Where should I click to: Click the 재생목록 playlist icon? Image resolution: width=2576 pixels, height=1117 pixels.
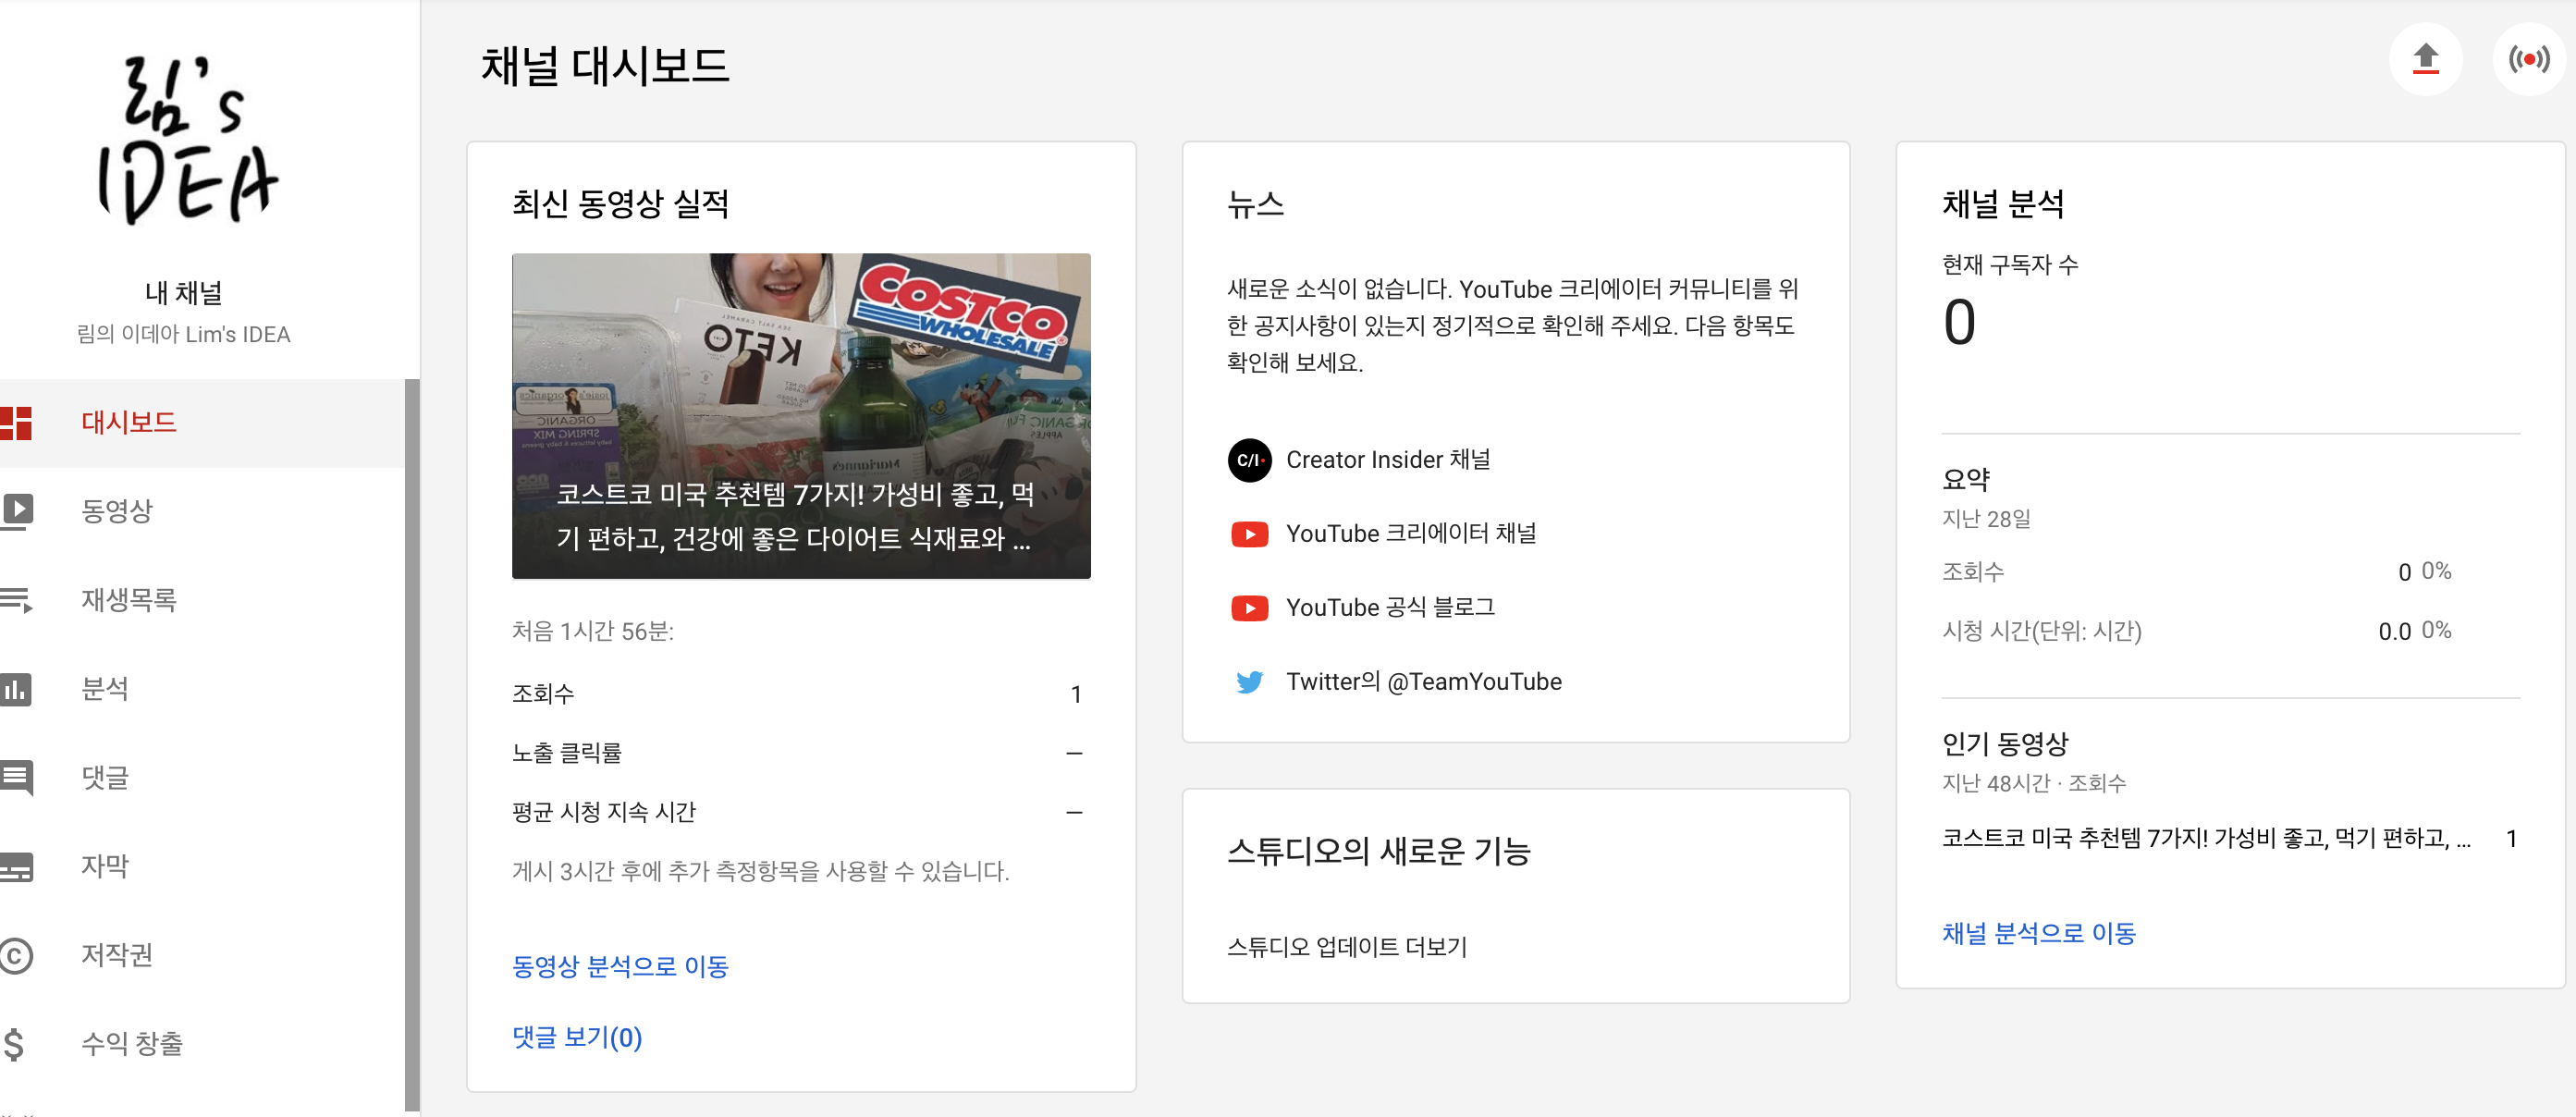17,600
